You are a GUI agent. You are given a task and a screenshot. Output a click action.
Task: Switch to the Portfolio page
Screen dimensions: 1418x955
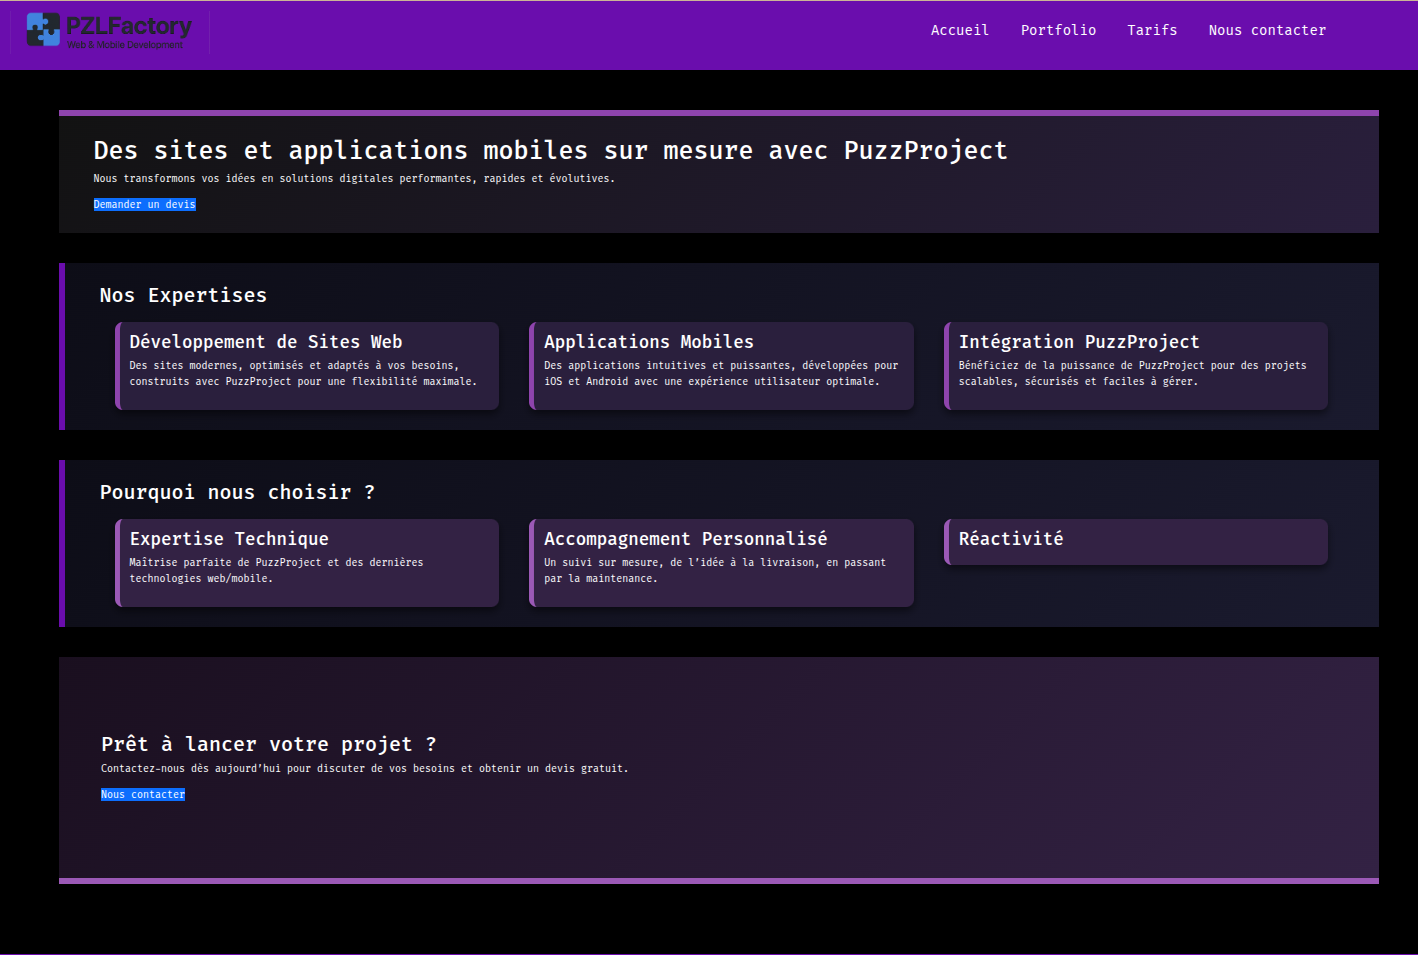1058,30
